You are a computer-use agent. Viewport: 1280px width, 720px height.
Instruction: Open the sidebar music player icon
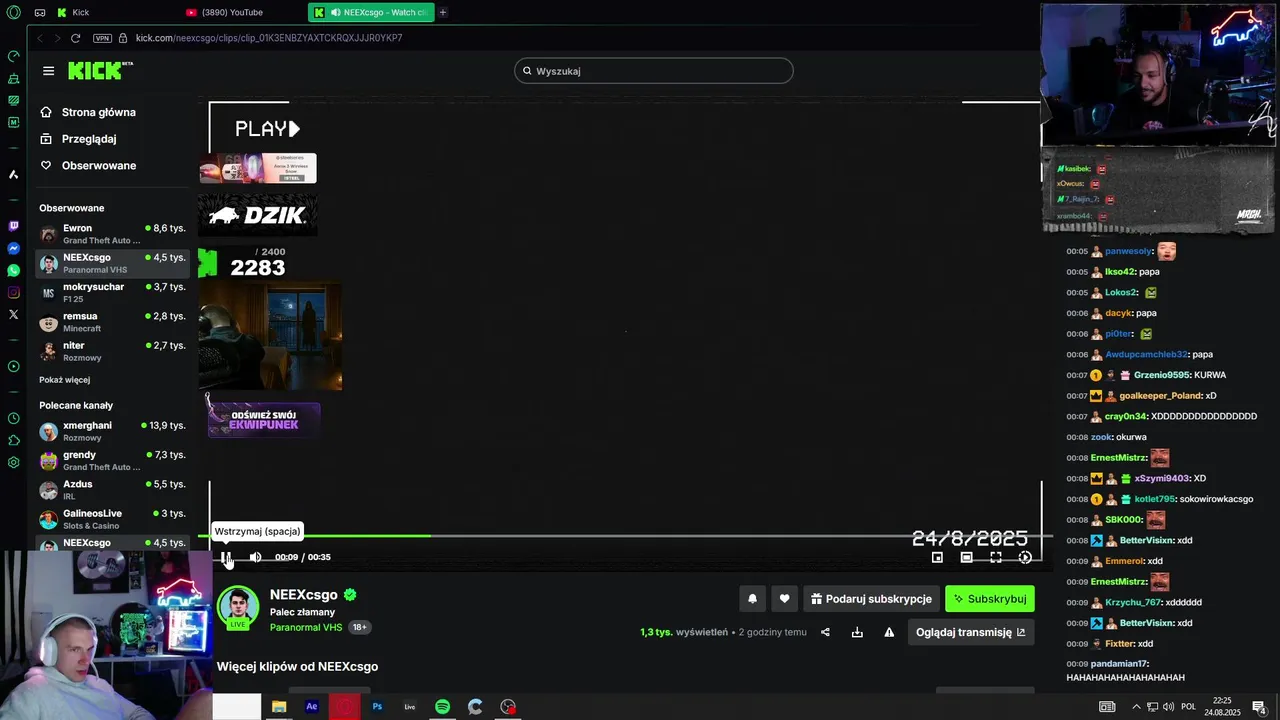coord(13,366)
